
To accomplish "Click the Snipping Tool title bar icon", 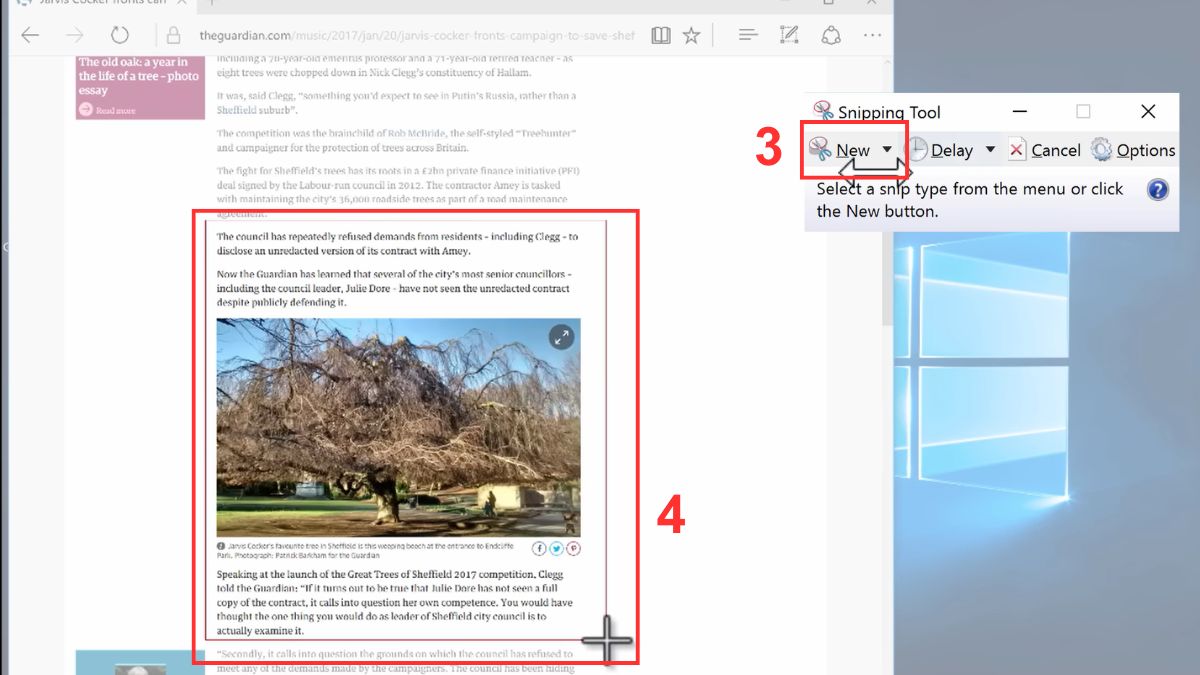I will point(823,111).
